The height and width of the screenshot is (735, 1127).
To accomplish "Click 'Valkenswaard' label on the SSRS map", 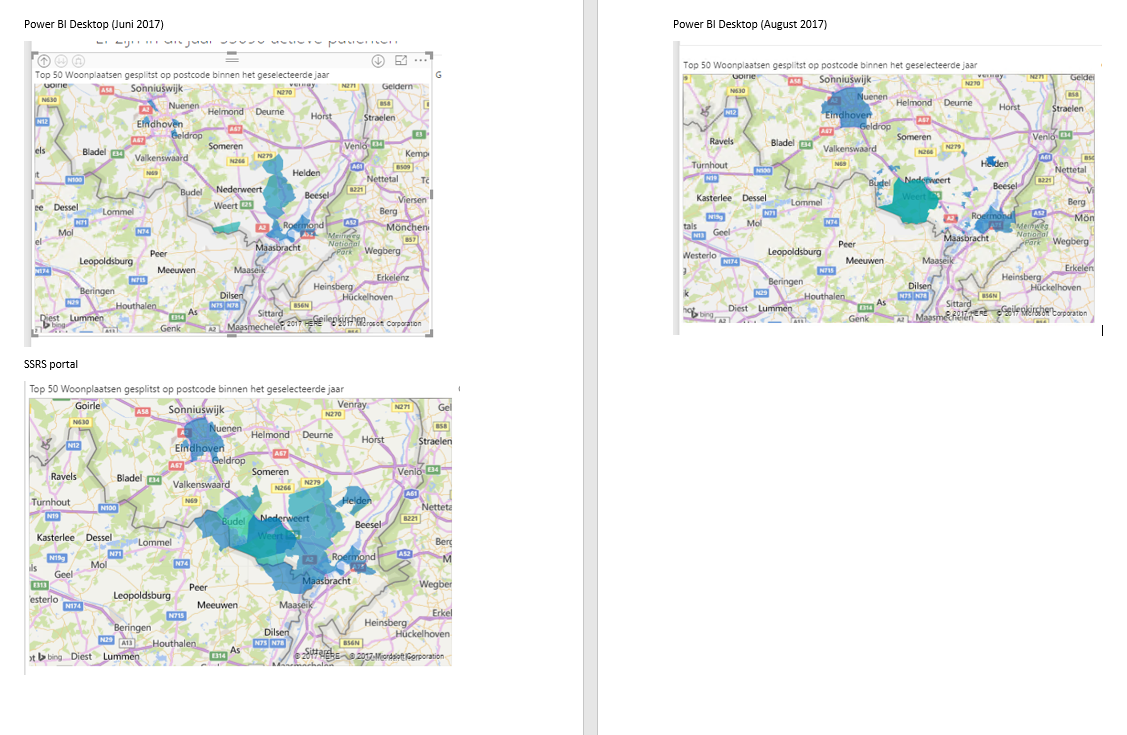I will click(x=201, y=484).
